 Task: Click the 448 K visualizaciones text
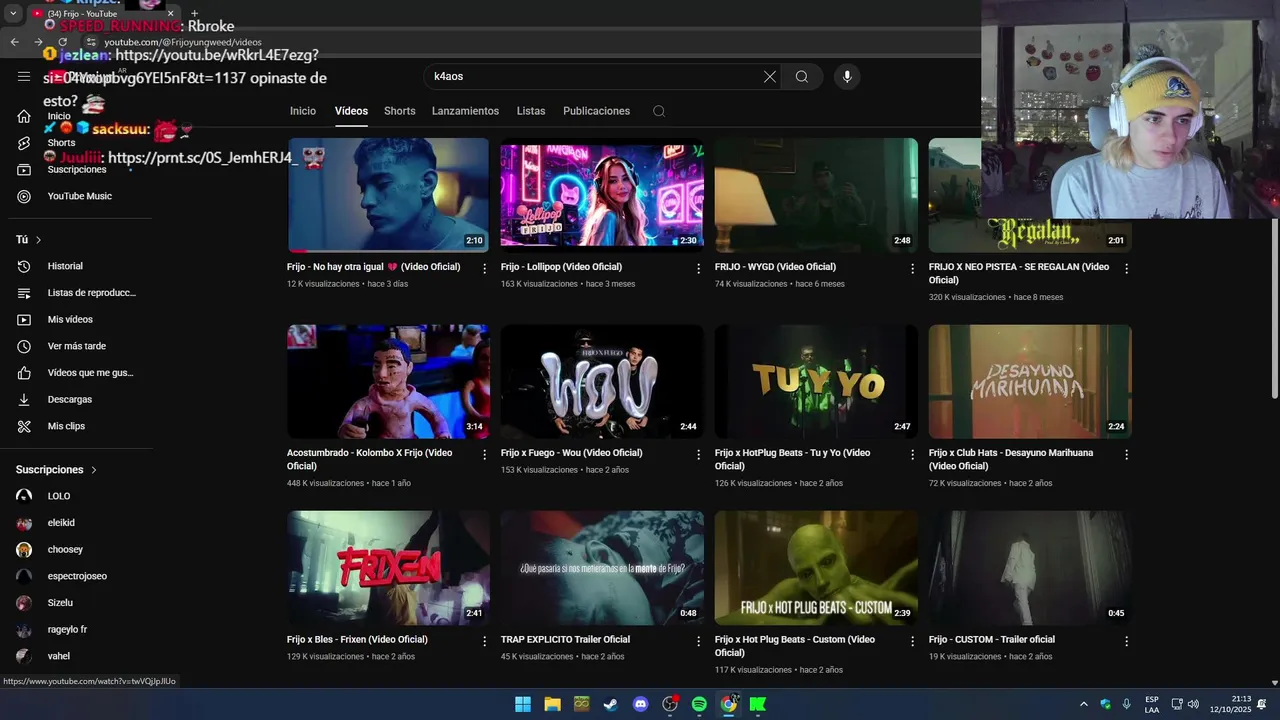click(x=325, y=483)
